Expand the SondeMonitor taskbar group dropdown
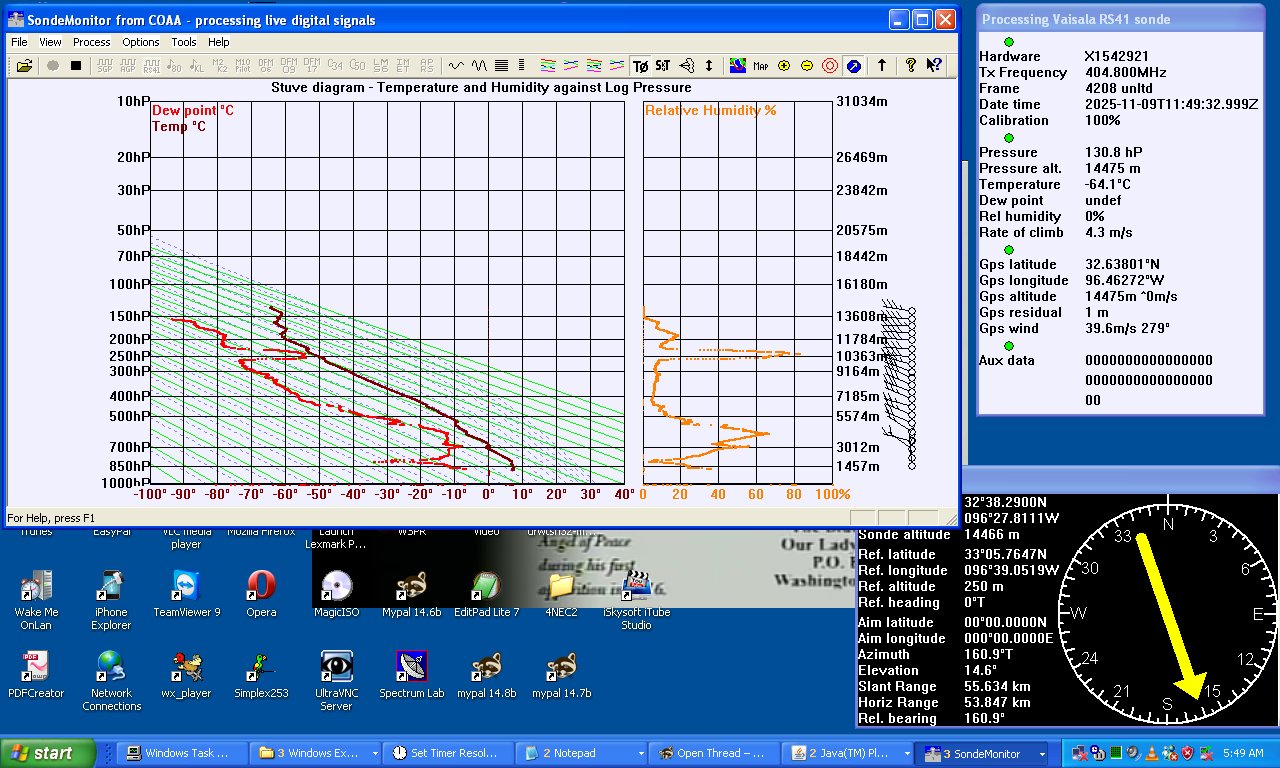 [x=1041, y=753]
